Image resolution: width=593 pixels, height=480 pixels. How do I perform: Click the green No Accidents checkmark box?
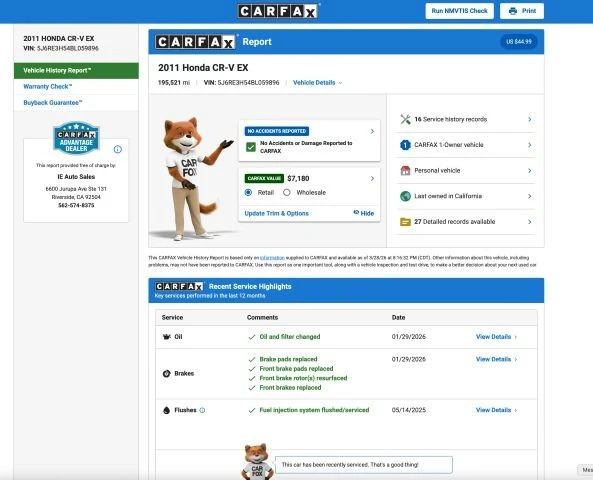pyautogui.click(x=251, y=147)
